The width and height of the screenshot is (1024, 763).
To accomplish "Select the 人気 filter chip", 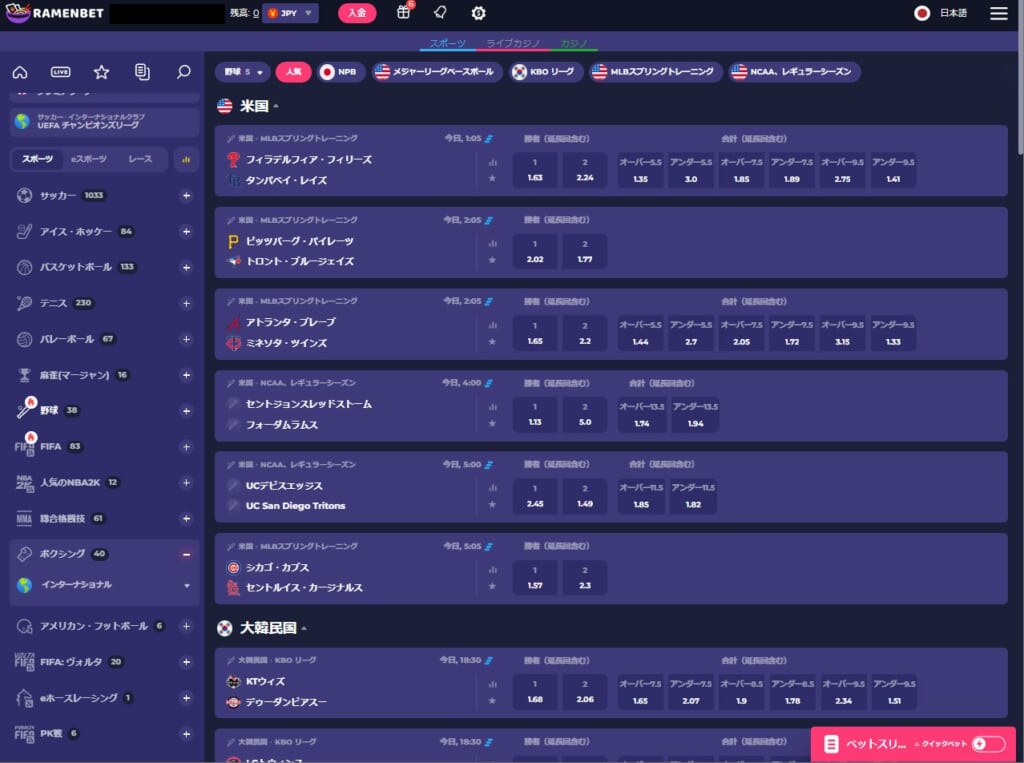I will tap(293, 72).
